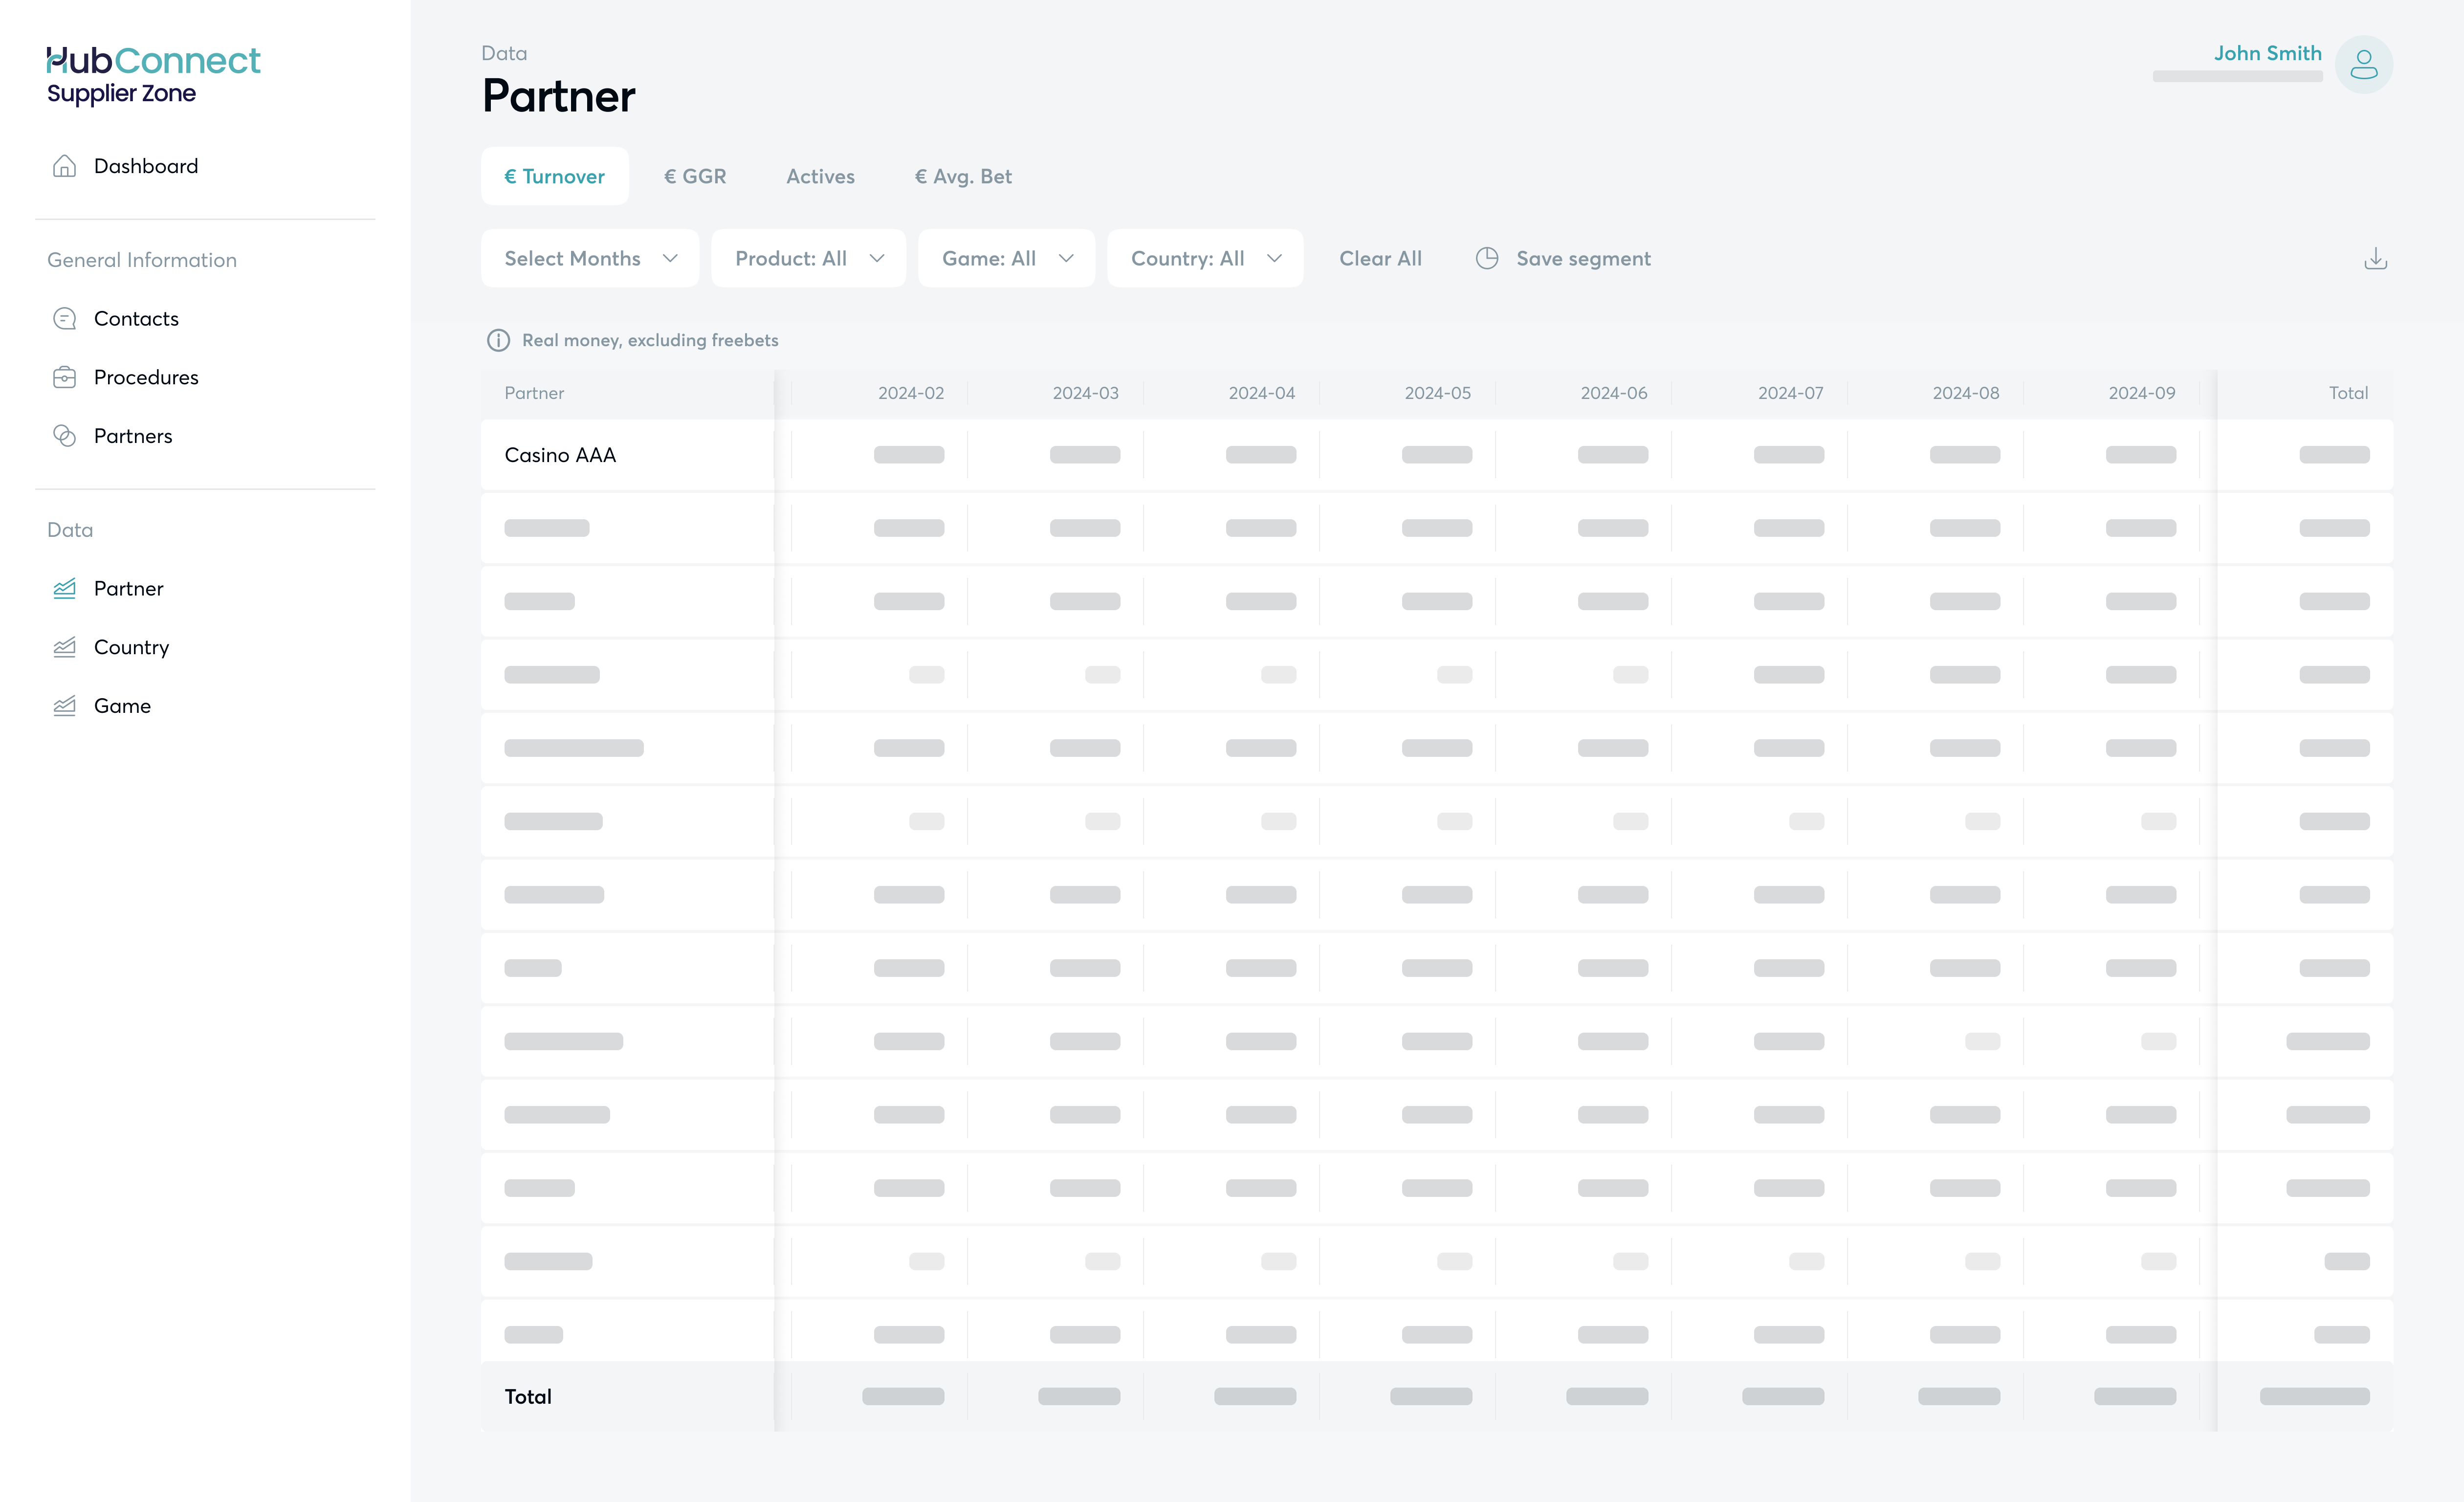Switch to the Actives tab

820,176
